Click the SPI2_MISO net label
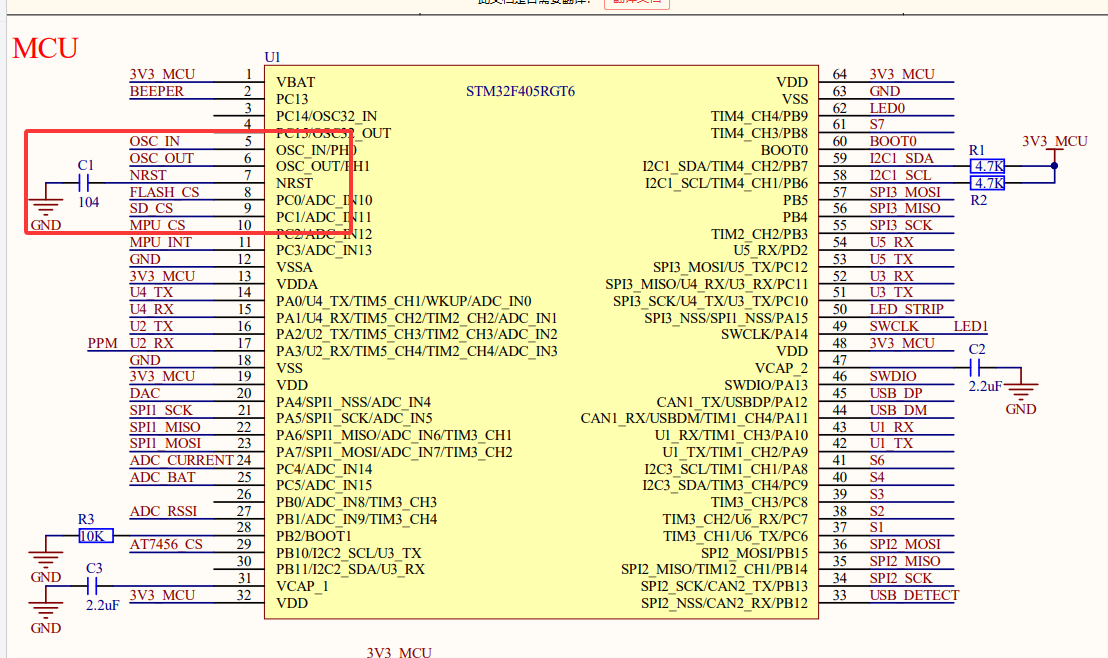The width and height of the screenshot is (1108, 658). coord(904,562)
